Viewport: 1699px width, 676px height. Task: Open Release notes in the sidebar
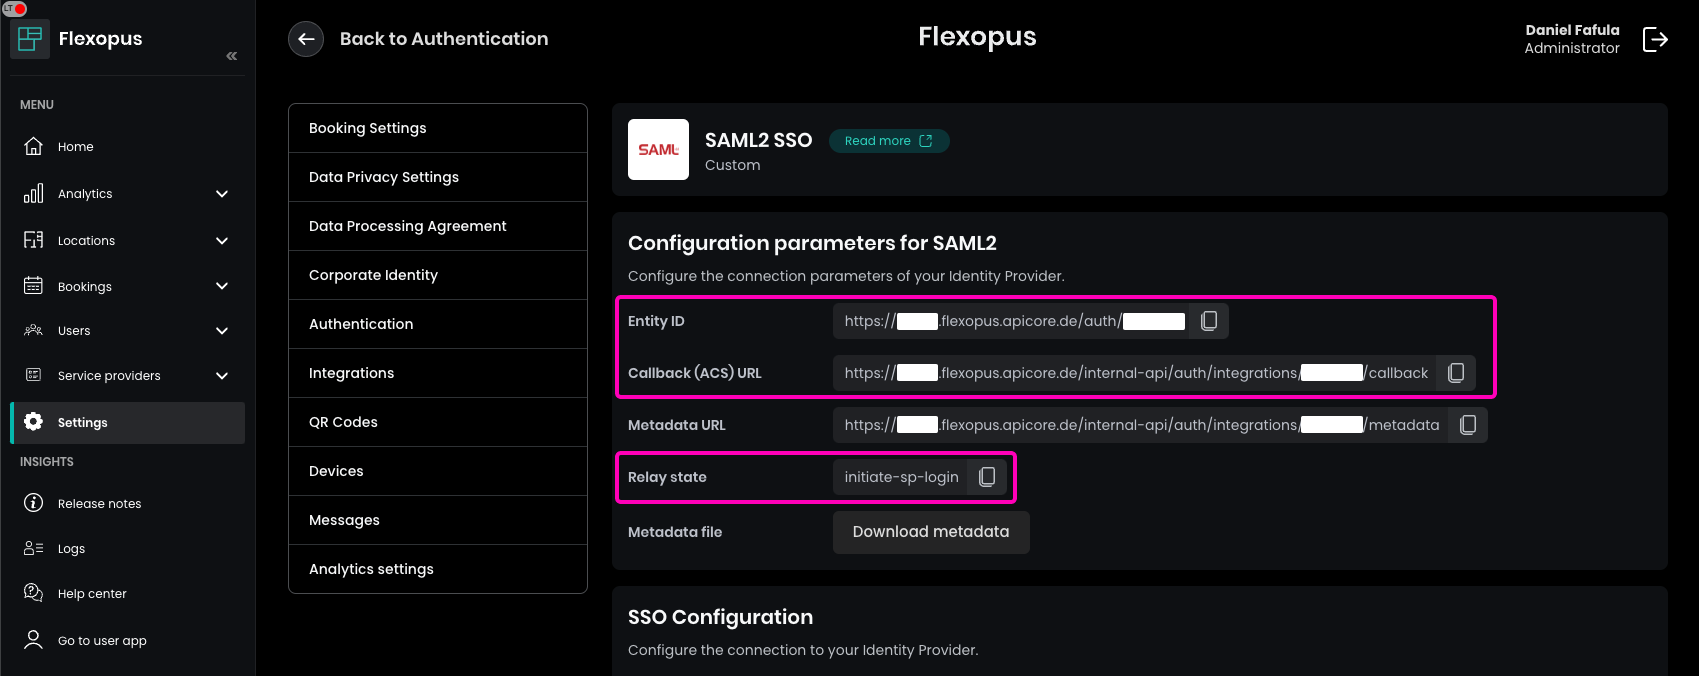click(x=99, y=504)
